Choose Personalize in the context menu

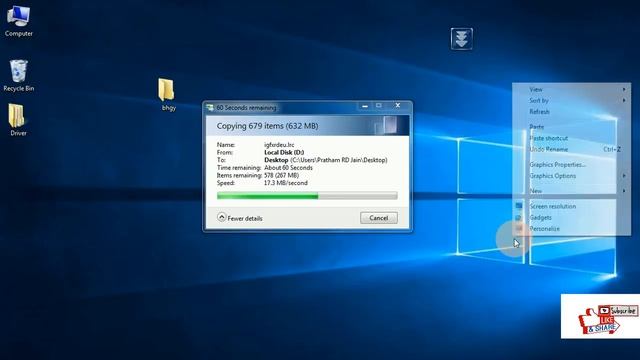click(x=571, y=229)
